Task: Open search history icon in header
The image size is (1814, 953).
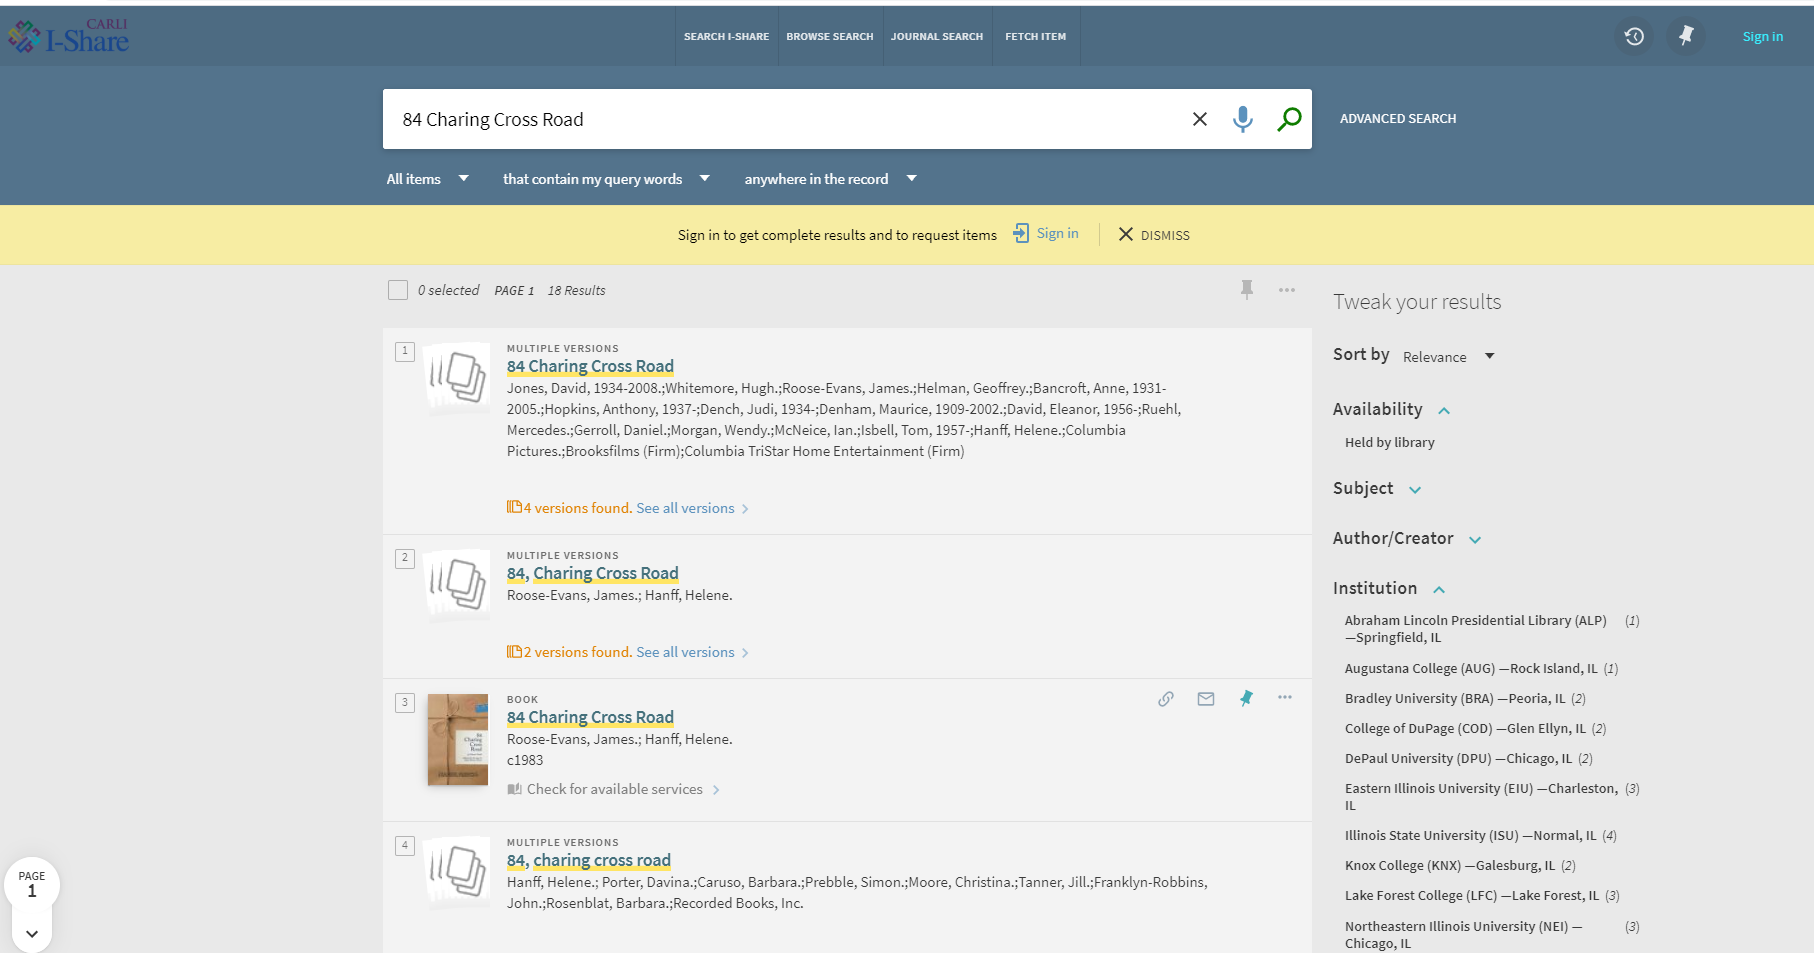Action: (1634, 36)
